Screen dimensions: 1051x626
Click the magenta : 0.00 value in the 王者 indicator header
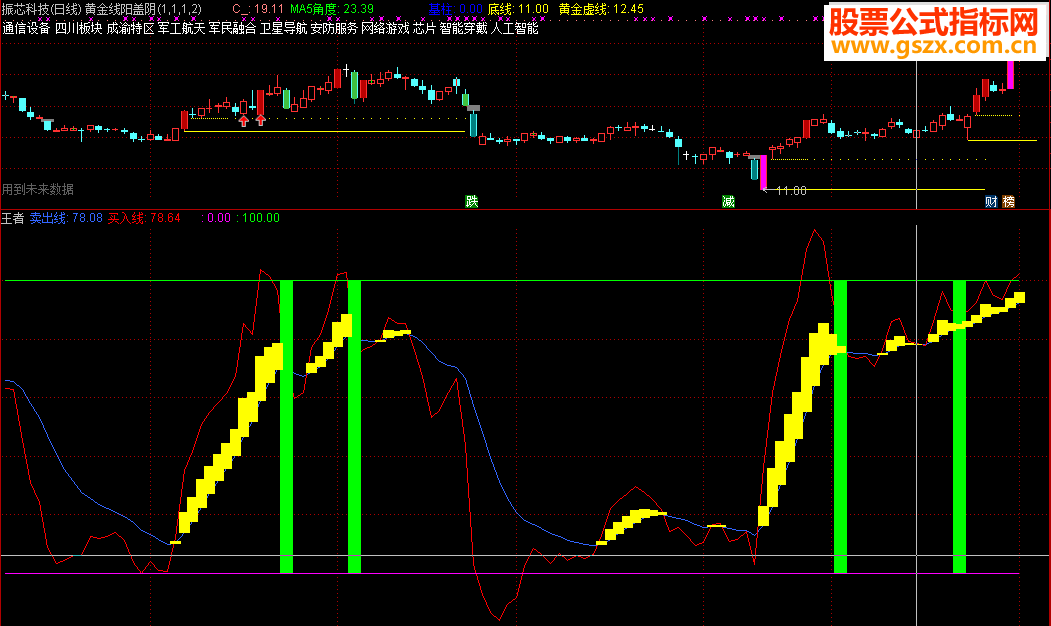pos(216,218)
